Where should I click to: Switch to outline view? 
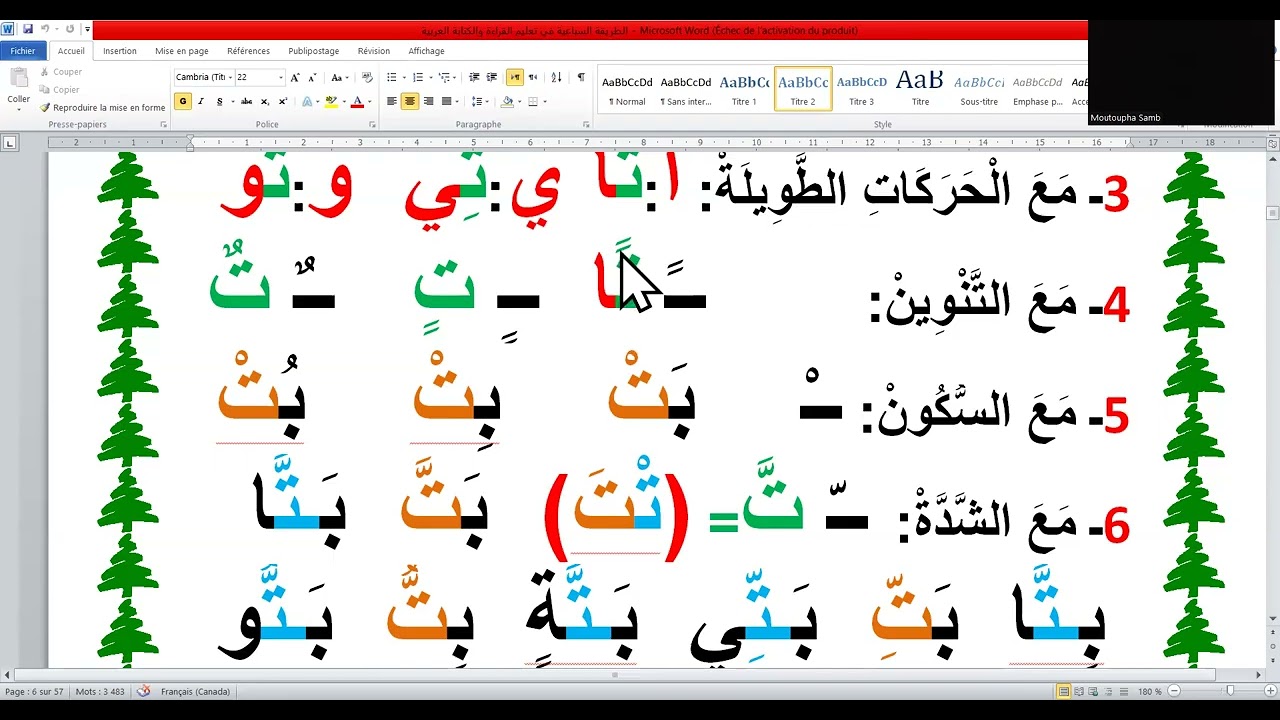pyautogui.click(x=1108, y=691)
